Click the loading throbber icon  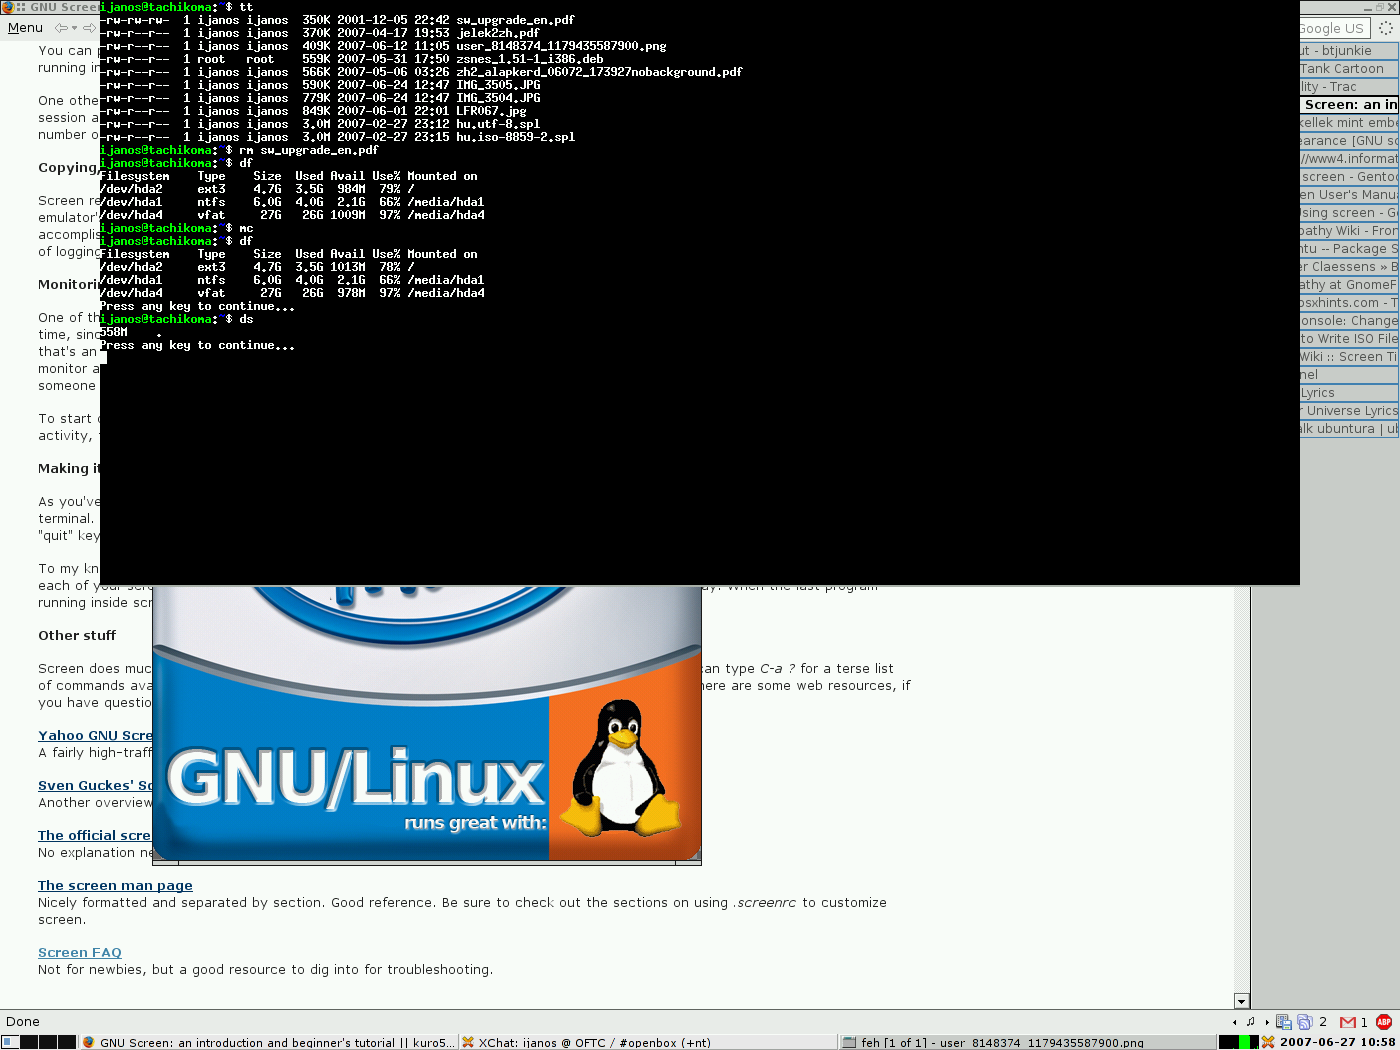pos(1386,28)
